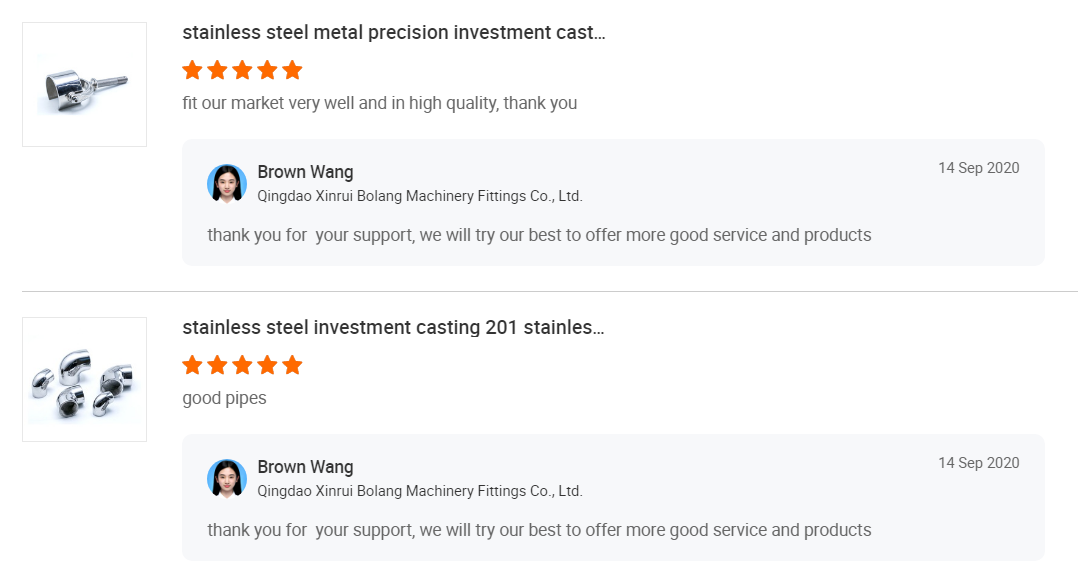Click Brown Wang's avatar in the top reply
1078x569 pixels.
tap(227, 183)
